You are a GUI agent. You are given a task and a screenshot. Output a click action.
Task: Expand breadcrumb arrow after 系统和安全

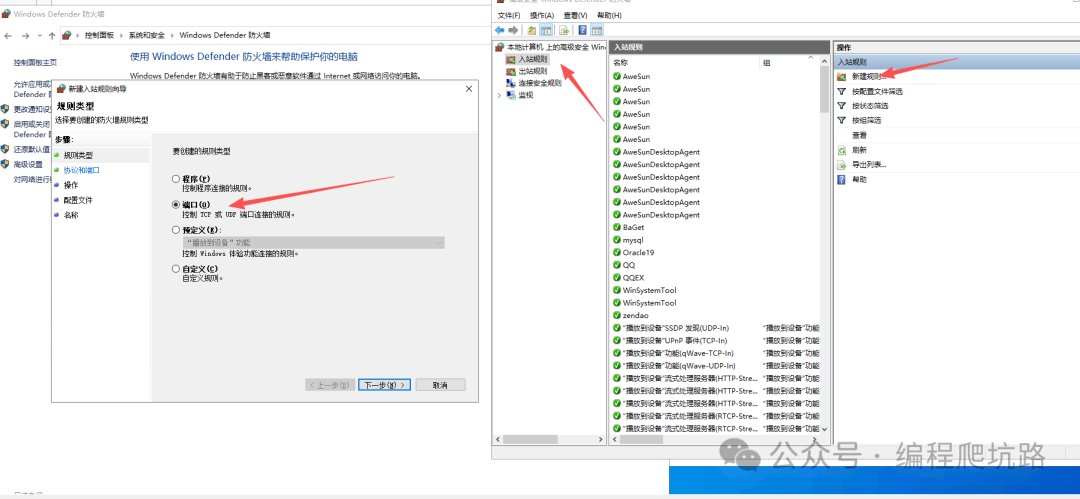[172, 35]
